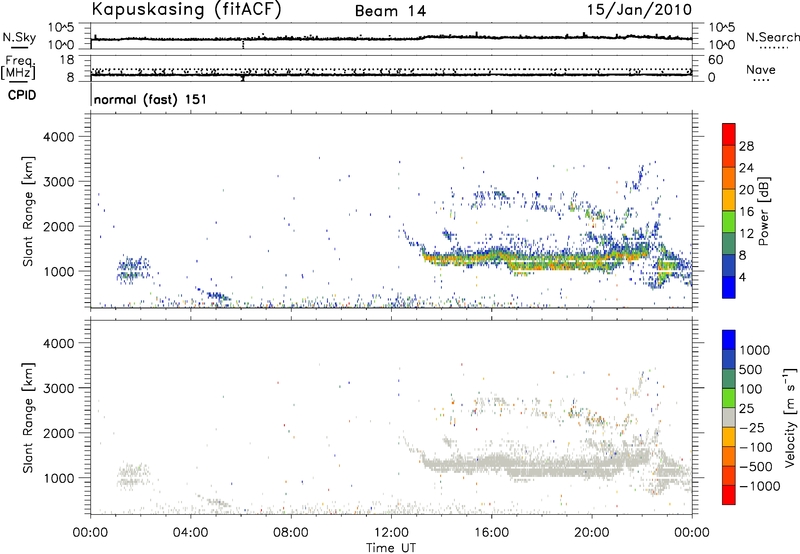The image size is (800, 554).
Task: Click the Freq. [MHz] axis label
Action: 19,68
